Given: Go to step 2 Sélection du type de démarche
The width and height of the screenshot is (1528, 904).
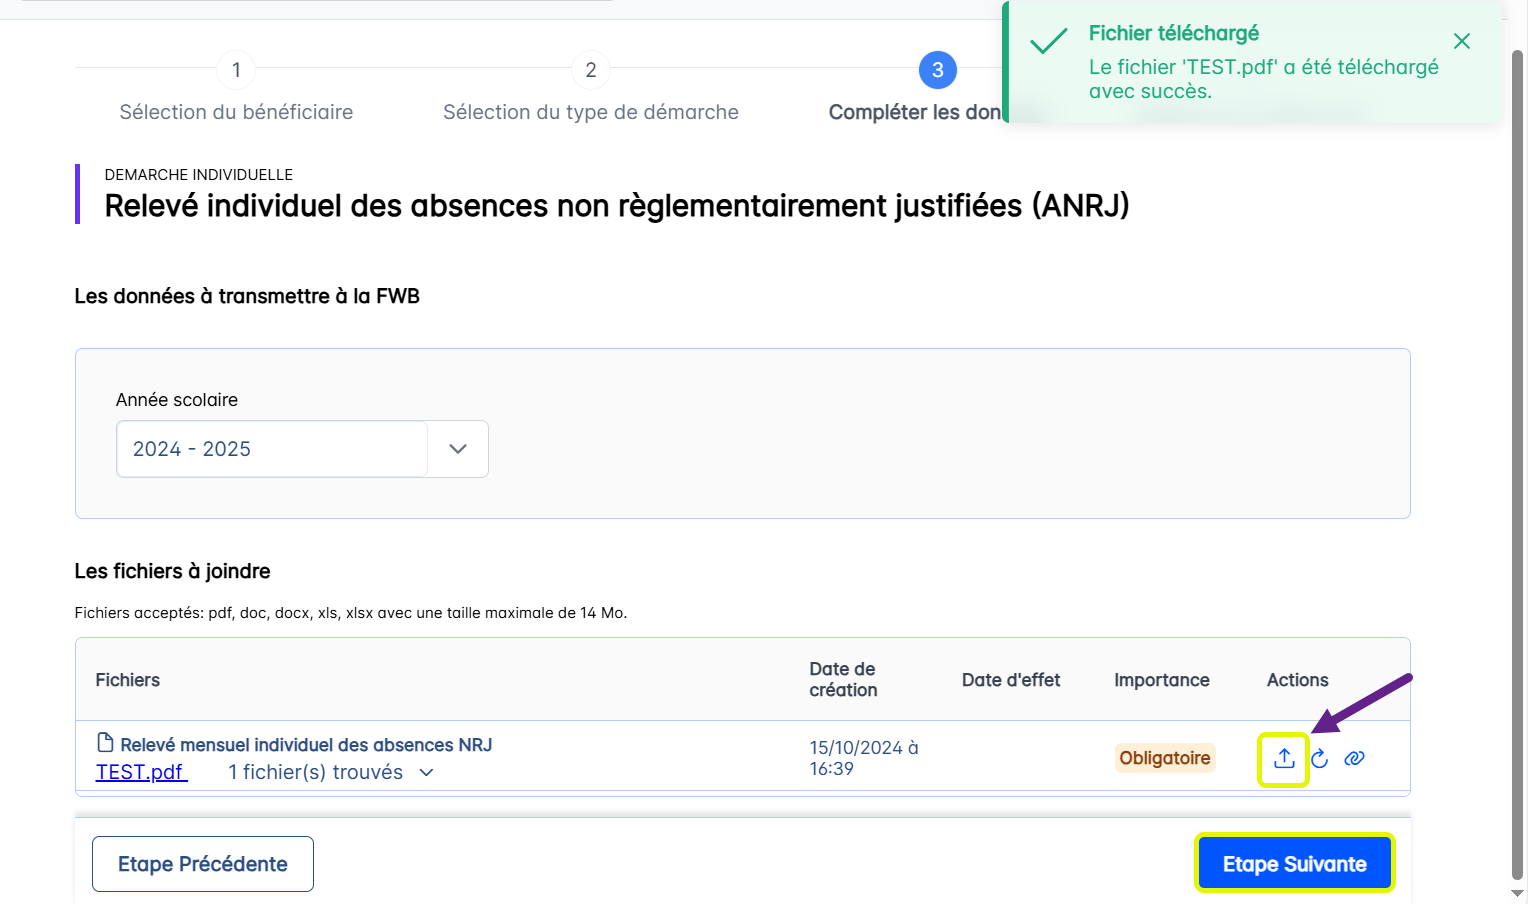Looking at the screenshot, I should 591,70.
